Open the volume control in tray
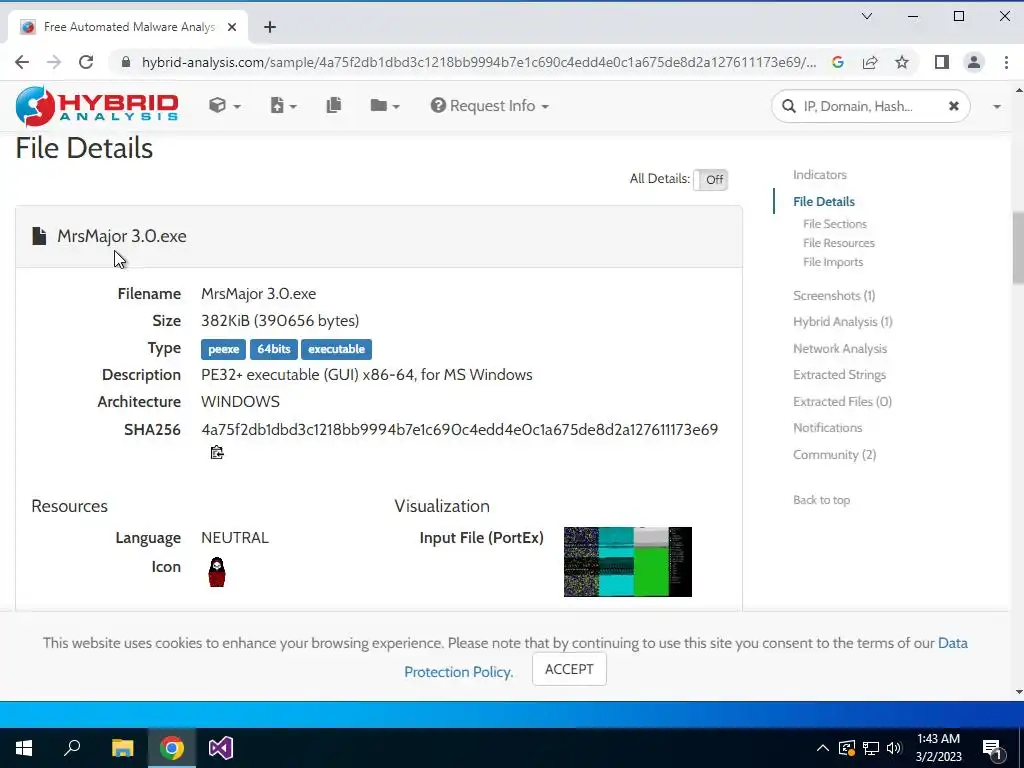1024x768 pixels. click(x=894, y=748)
